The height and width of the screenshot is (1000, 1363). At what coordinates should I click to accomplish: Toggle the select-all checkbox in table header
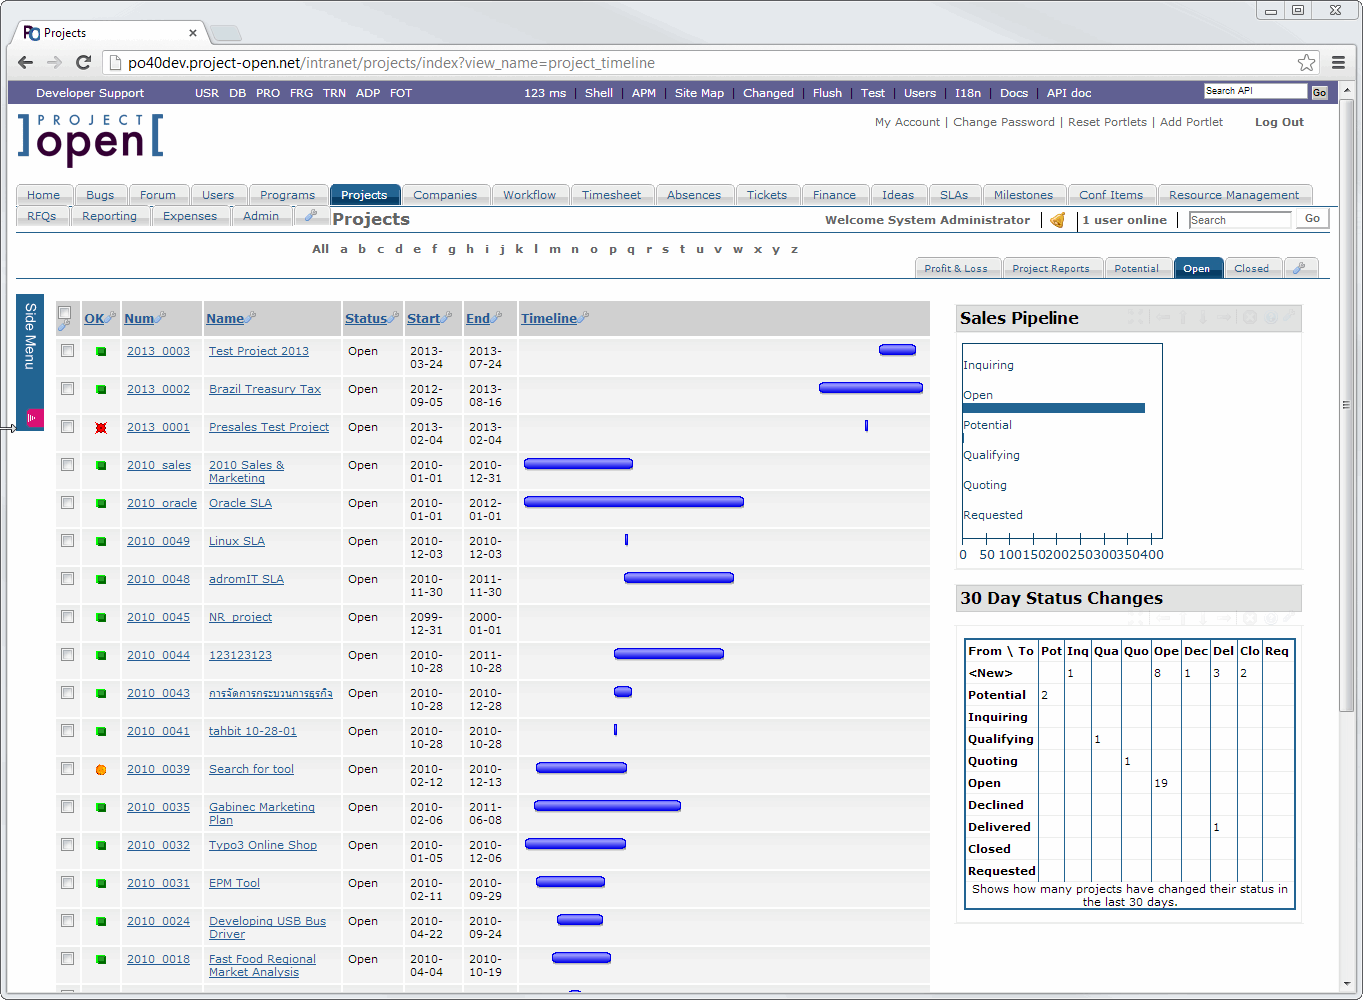coord(65,312)
